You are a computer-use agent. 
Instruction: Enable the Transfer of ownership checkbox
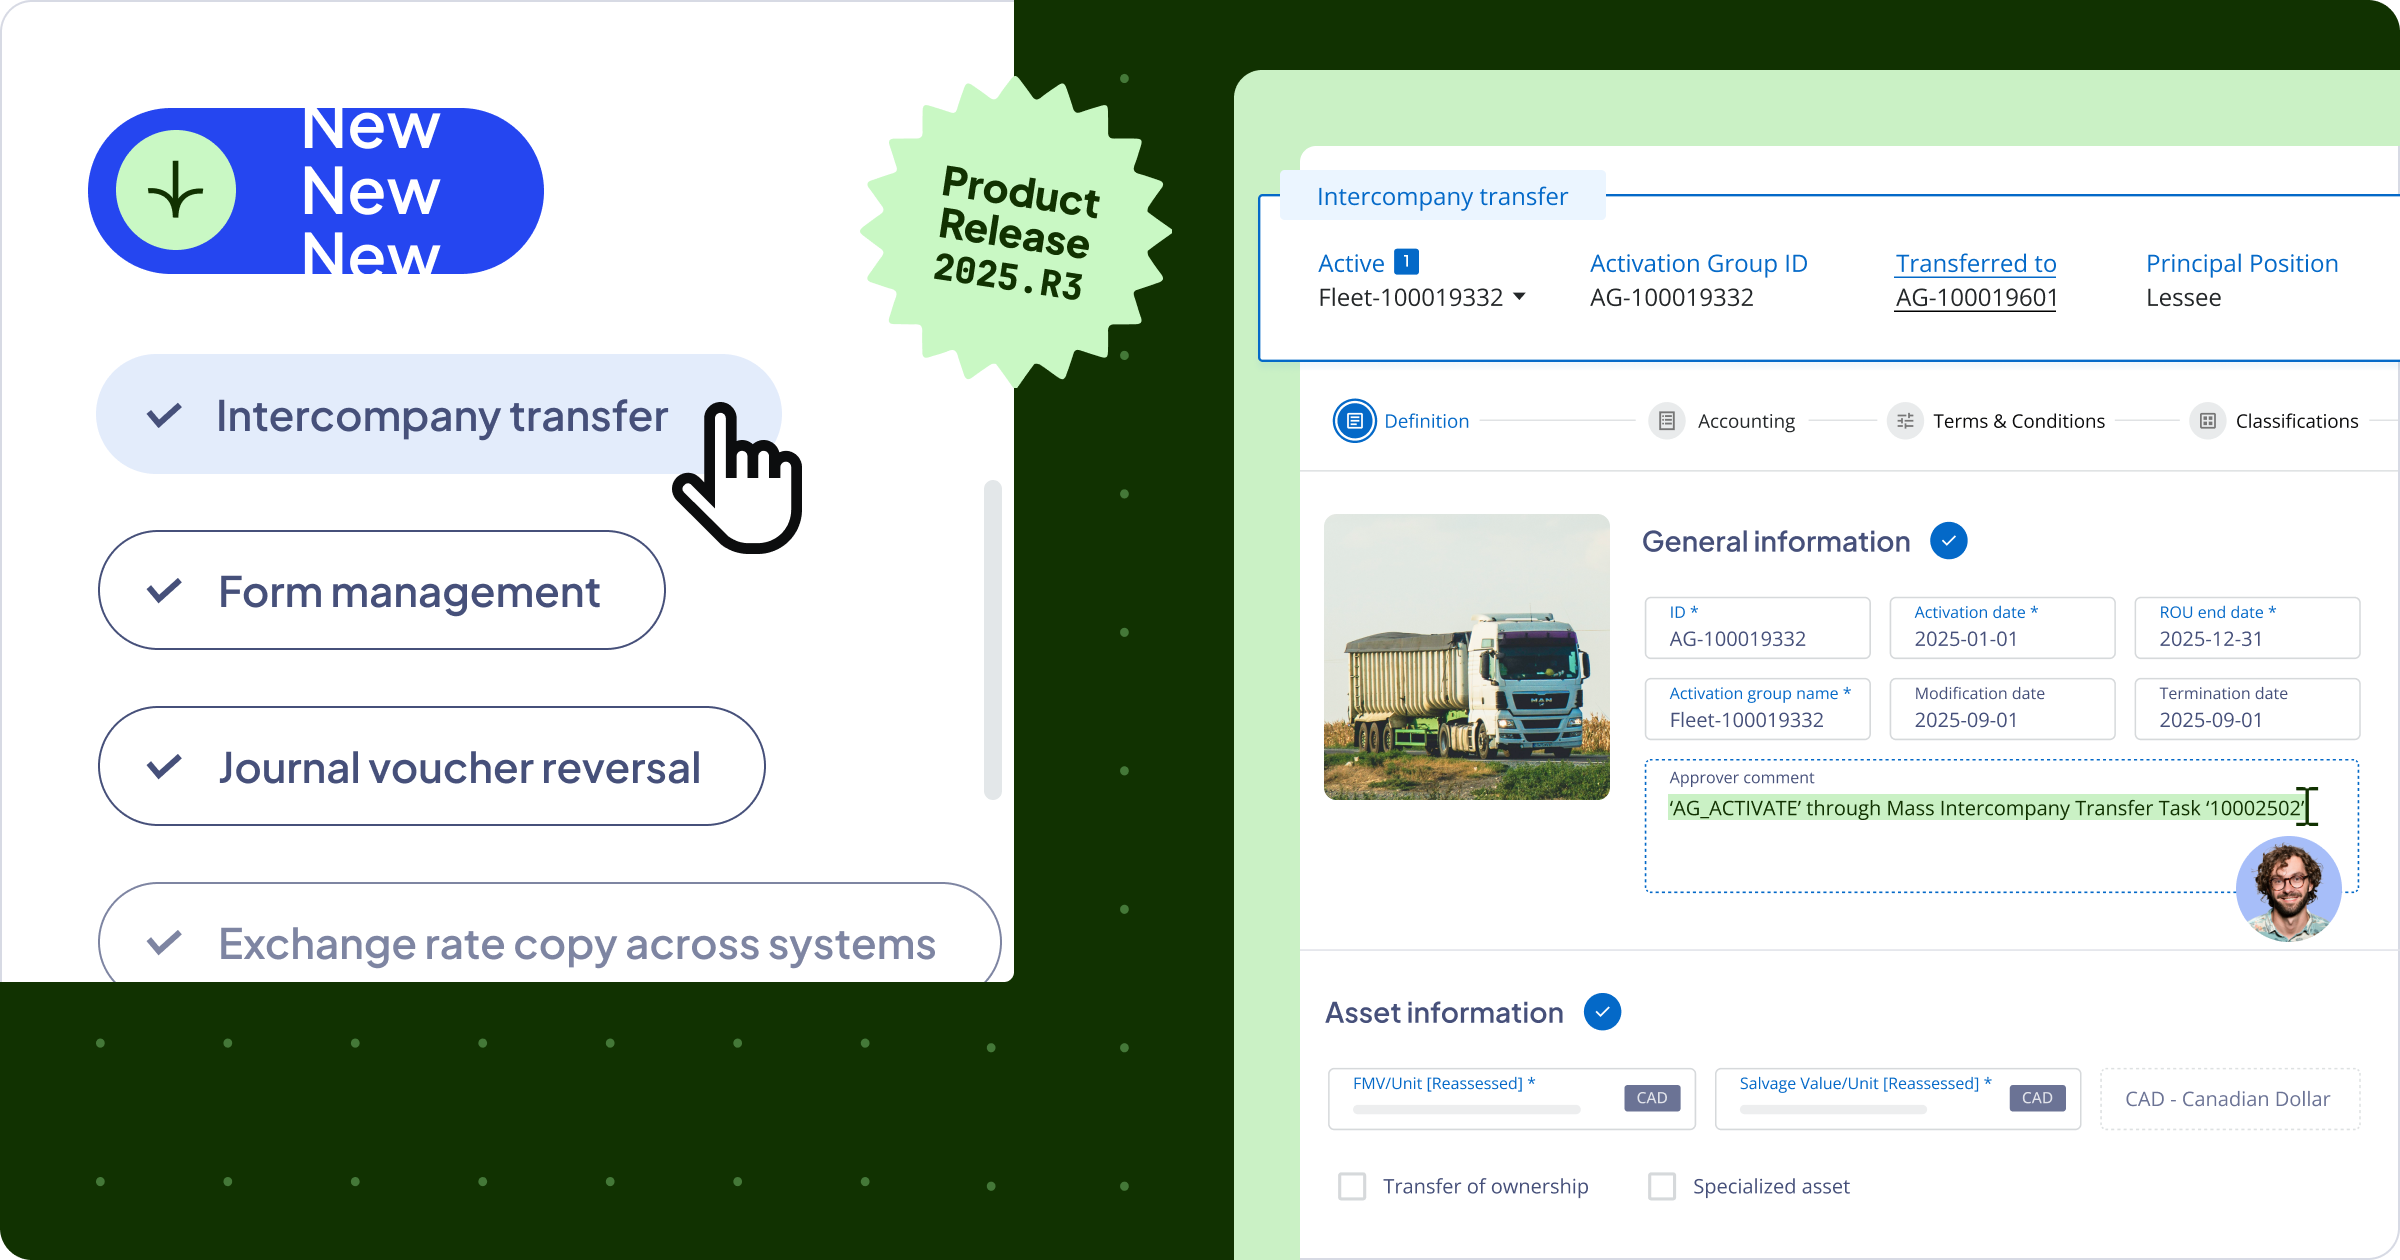1352,1186
